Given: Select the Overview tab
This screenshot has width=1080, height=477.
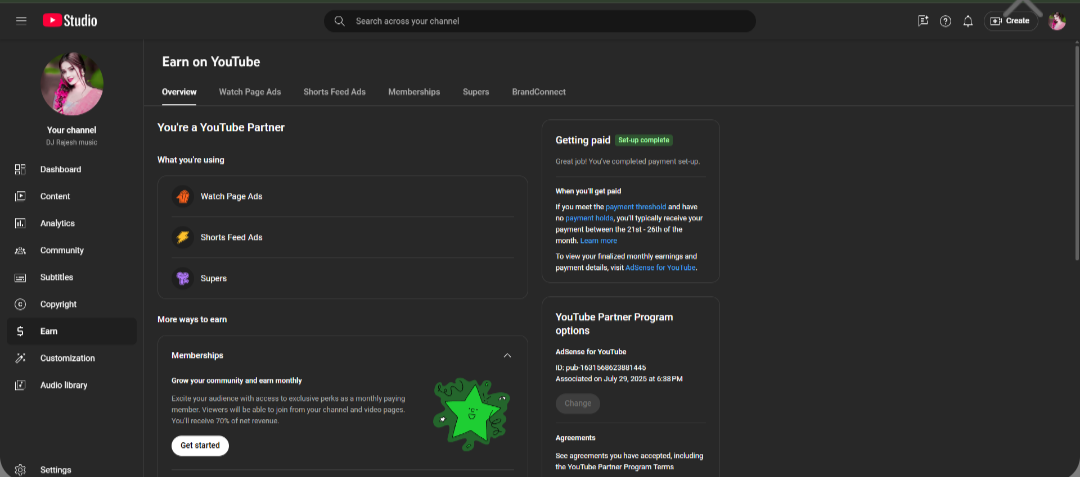Looking at the screenshot, I should coord(179,92).
